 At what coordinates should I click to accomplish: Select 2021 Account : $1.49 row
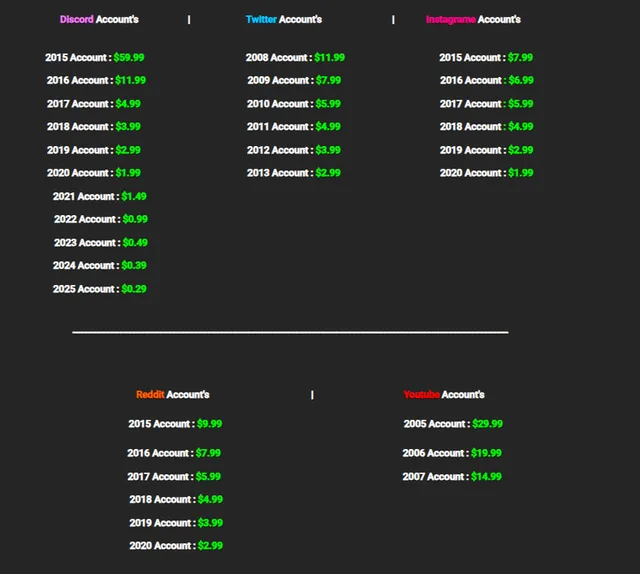(100, 196)
